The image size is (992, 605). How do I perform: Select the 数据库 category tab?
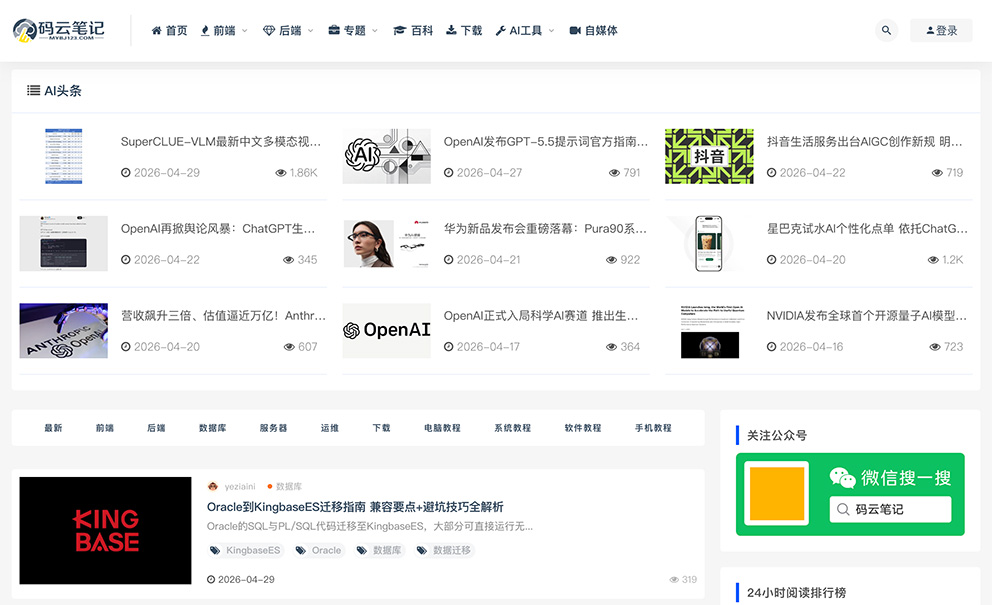pyautogui.click(x=213, y=428)
